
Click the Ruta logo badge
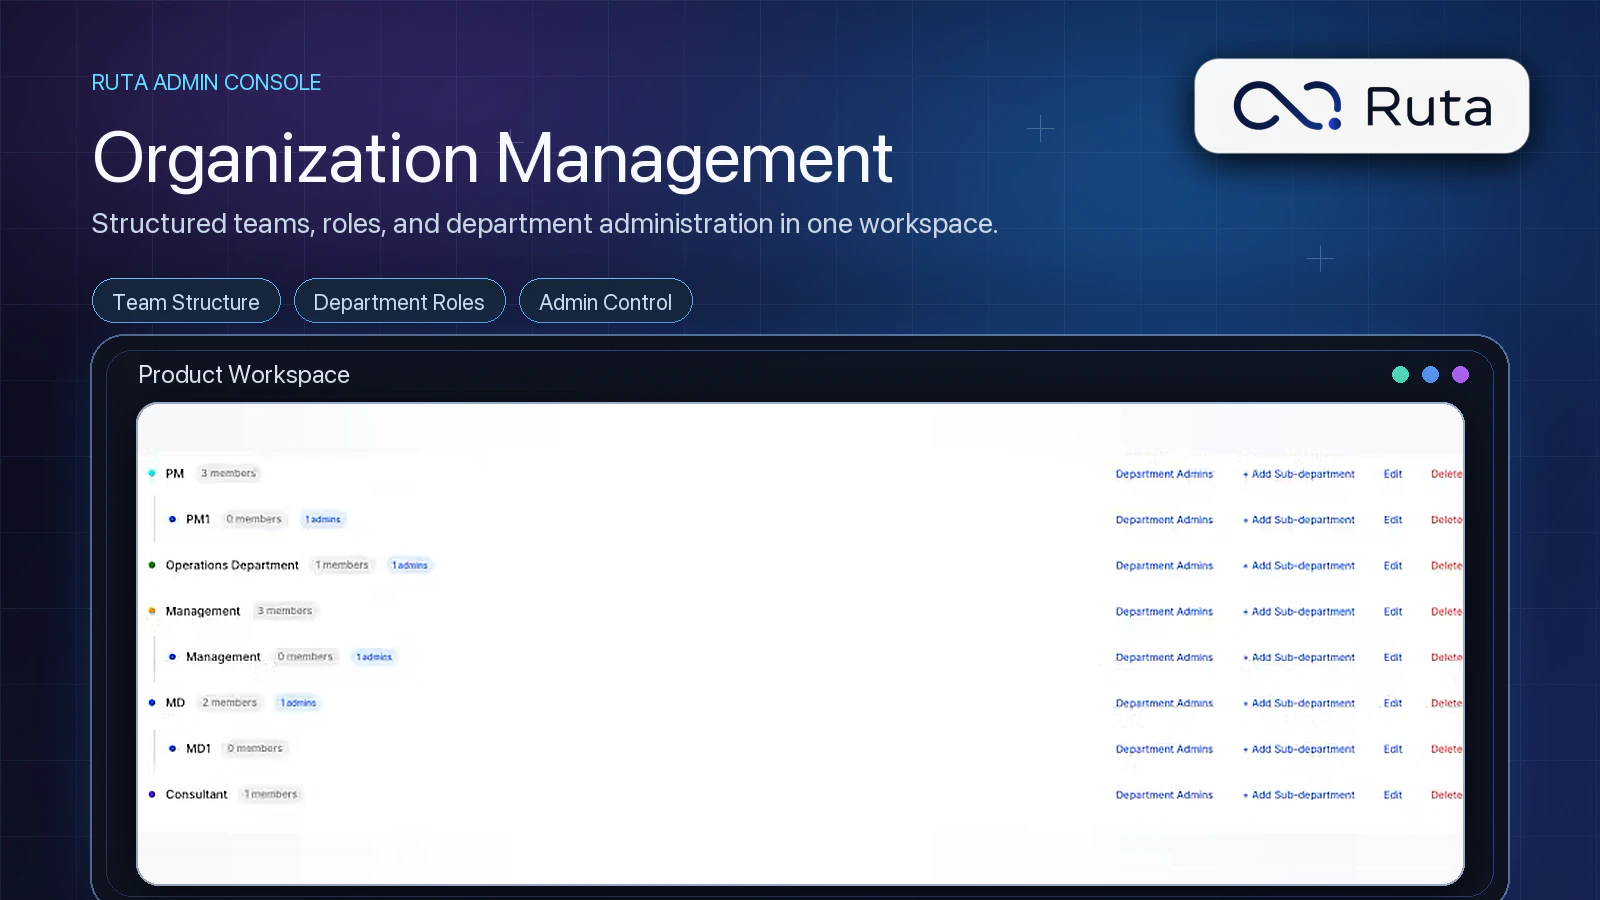1361,106
